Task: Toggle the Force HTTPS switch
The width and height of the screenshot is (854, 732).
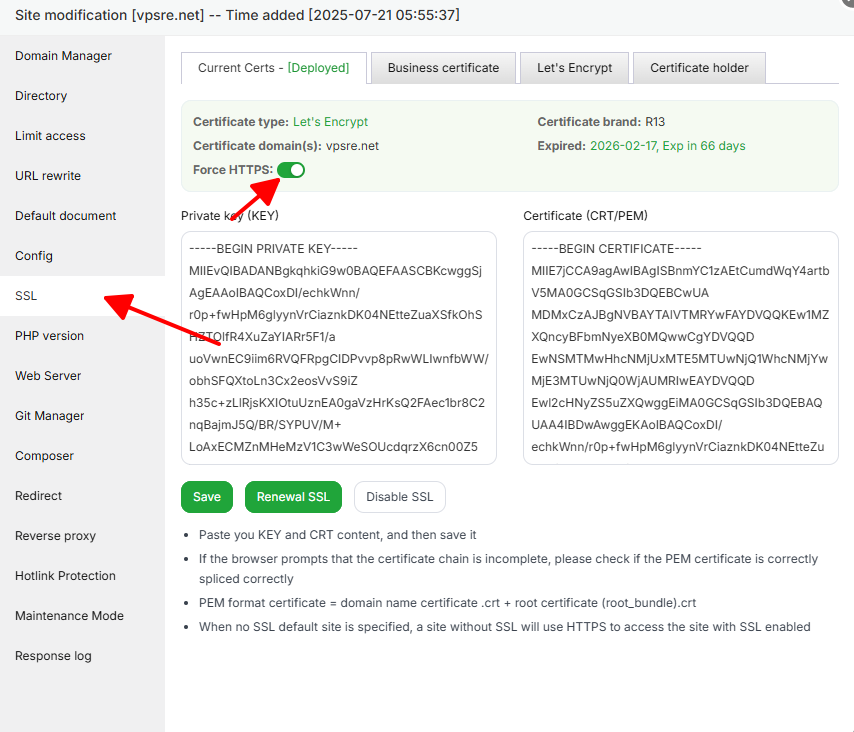Action: coord(291,170)
